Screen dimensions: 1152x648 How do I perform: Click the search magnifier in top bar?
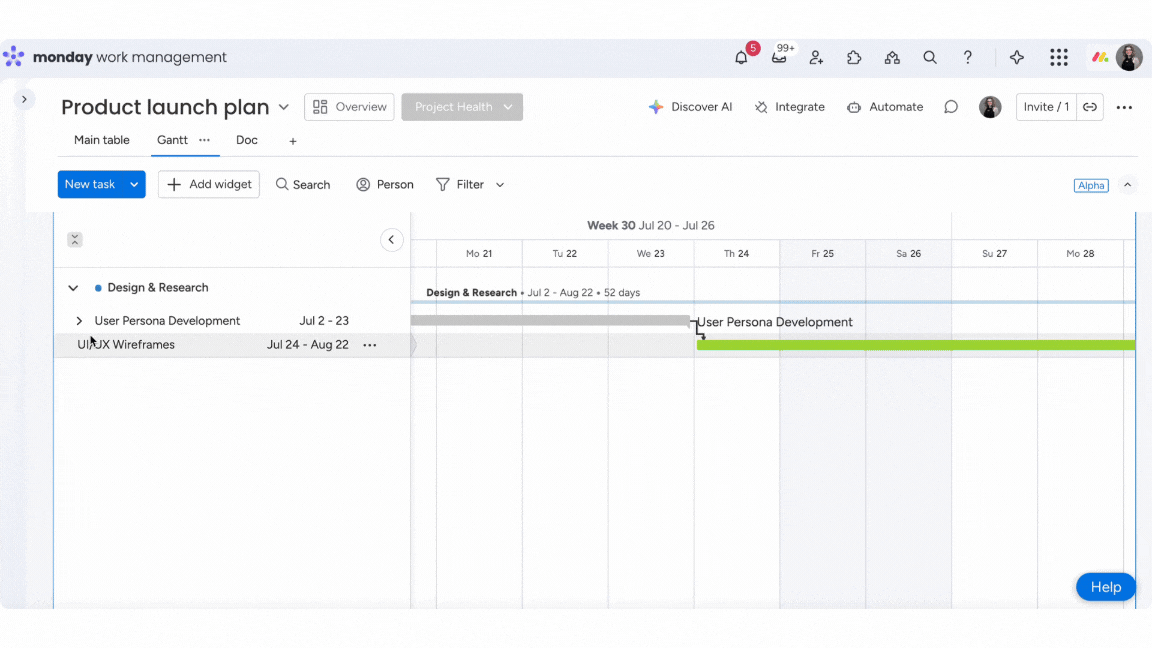click(x=930, y=58)
